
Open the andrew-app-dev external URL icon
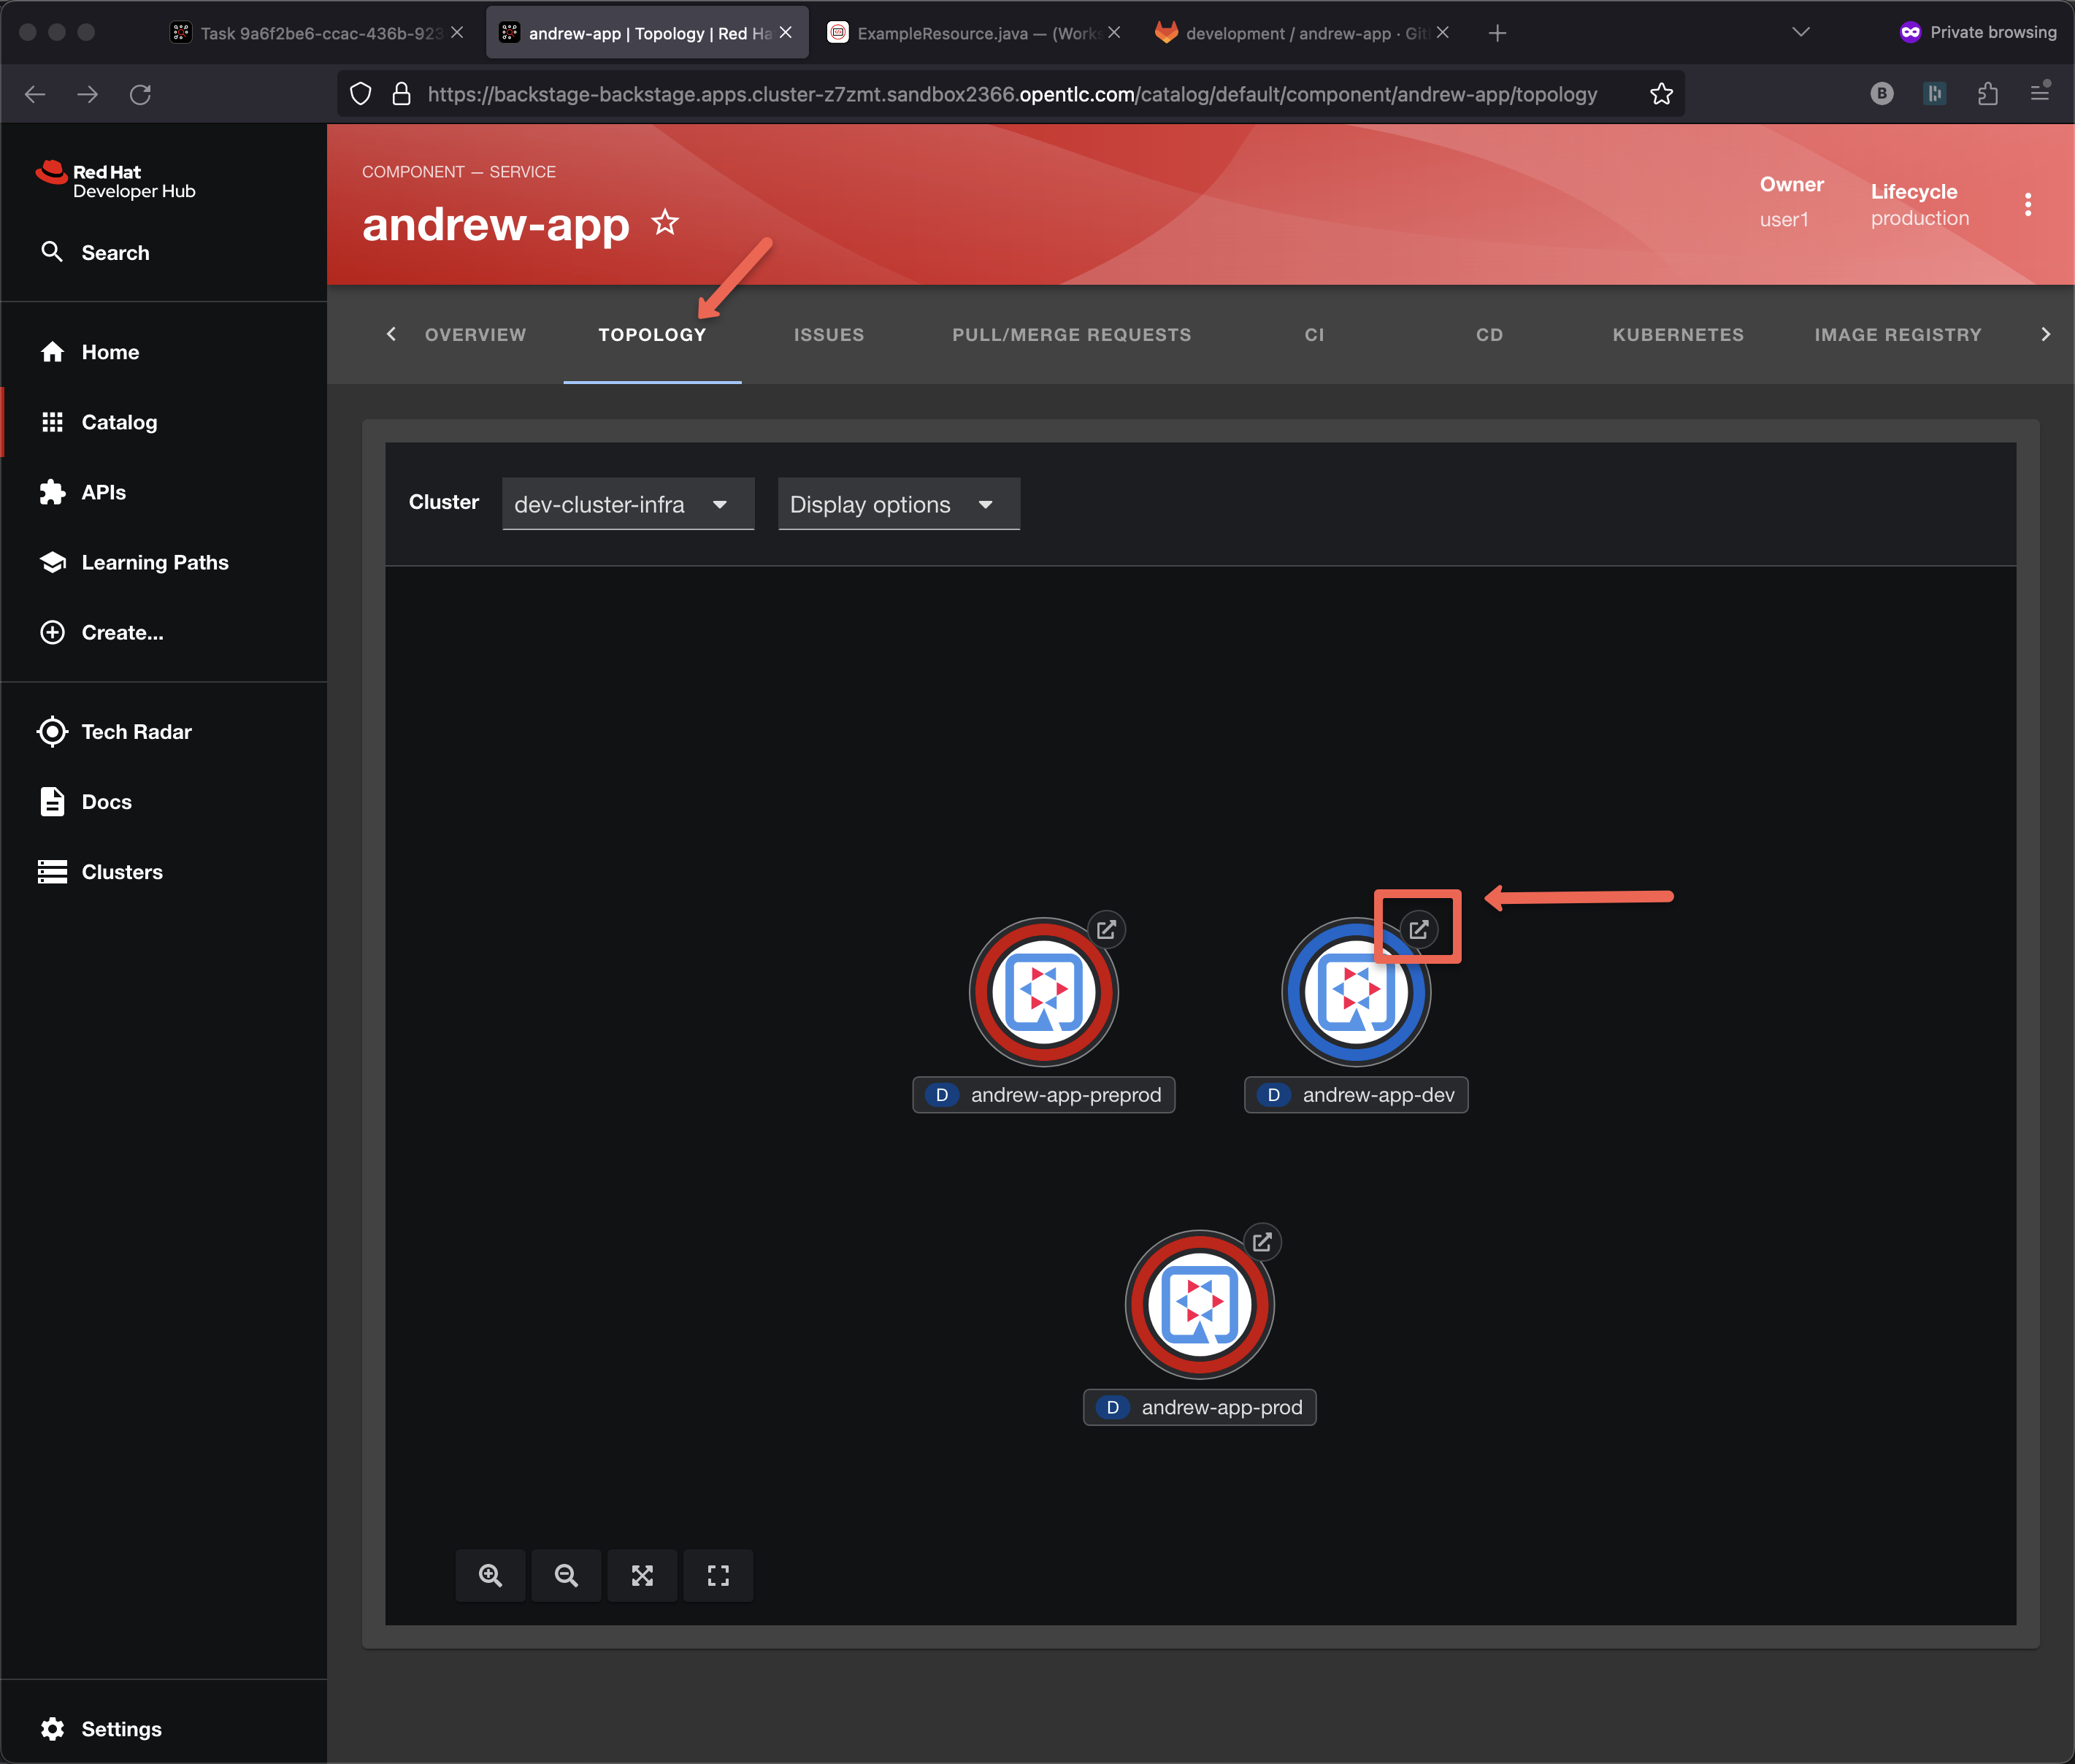(x=1418, y=929)
